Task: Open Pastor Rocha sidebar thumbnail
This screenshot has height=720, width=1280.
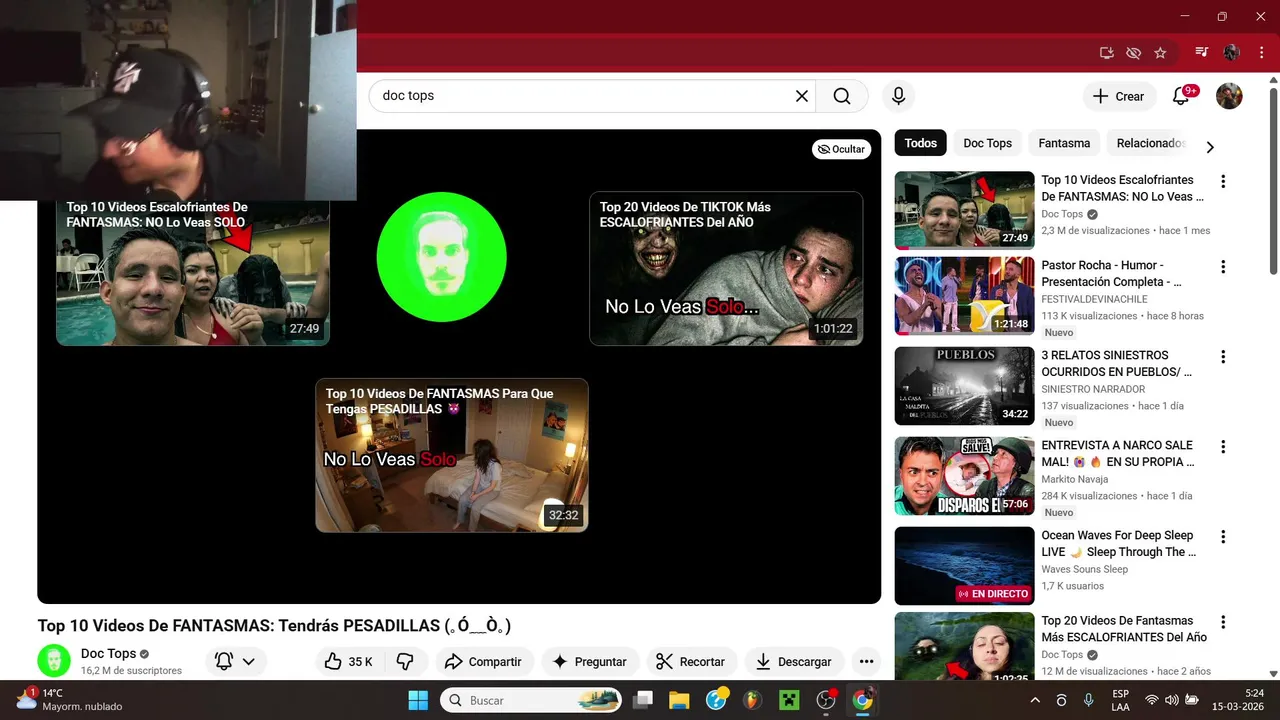Action: tap(964, 295)
